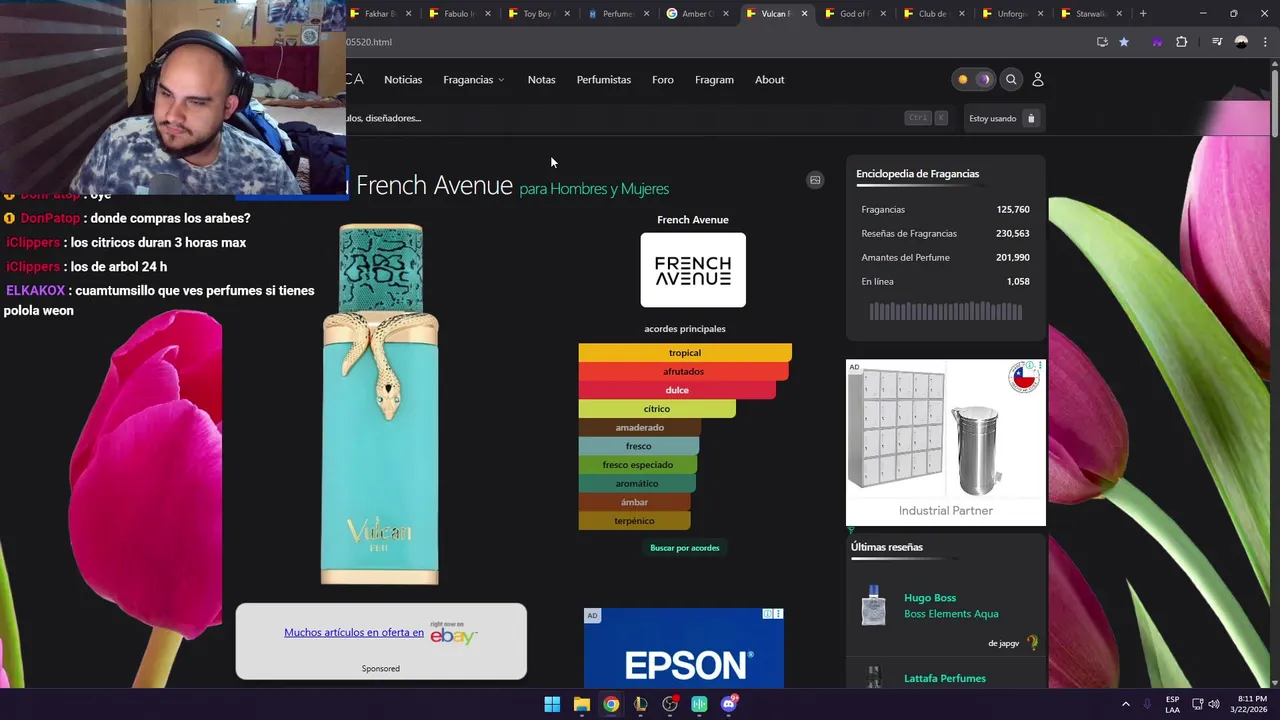Open the user account profile icon
The height and width of the screenshot is (720, 1280).
1037,80
